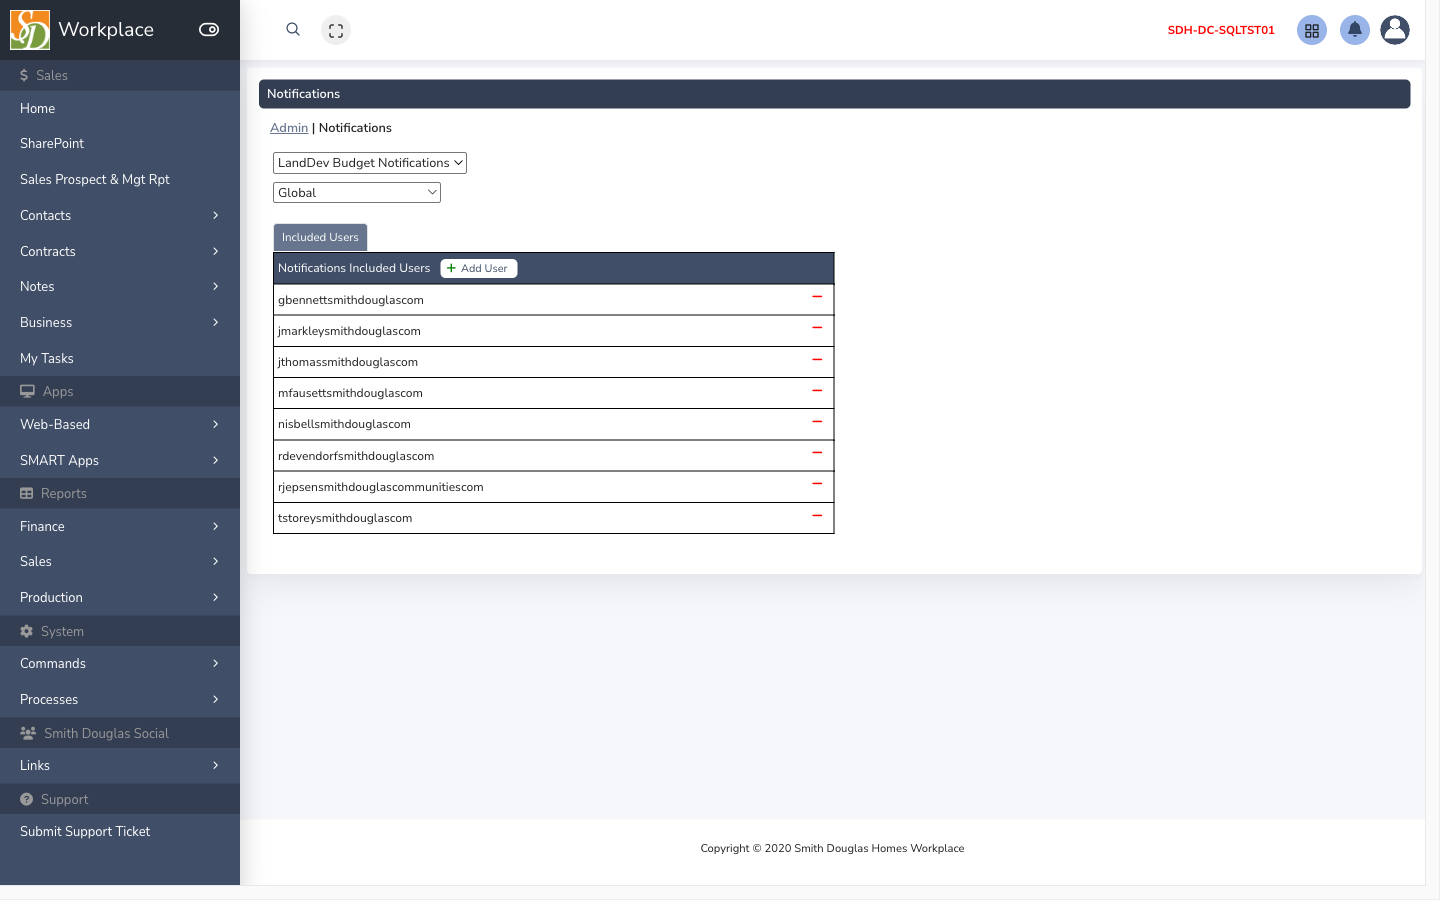Click the Apps monitor section header
This screenshot has height=900, width=1440.
120,392
